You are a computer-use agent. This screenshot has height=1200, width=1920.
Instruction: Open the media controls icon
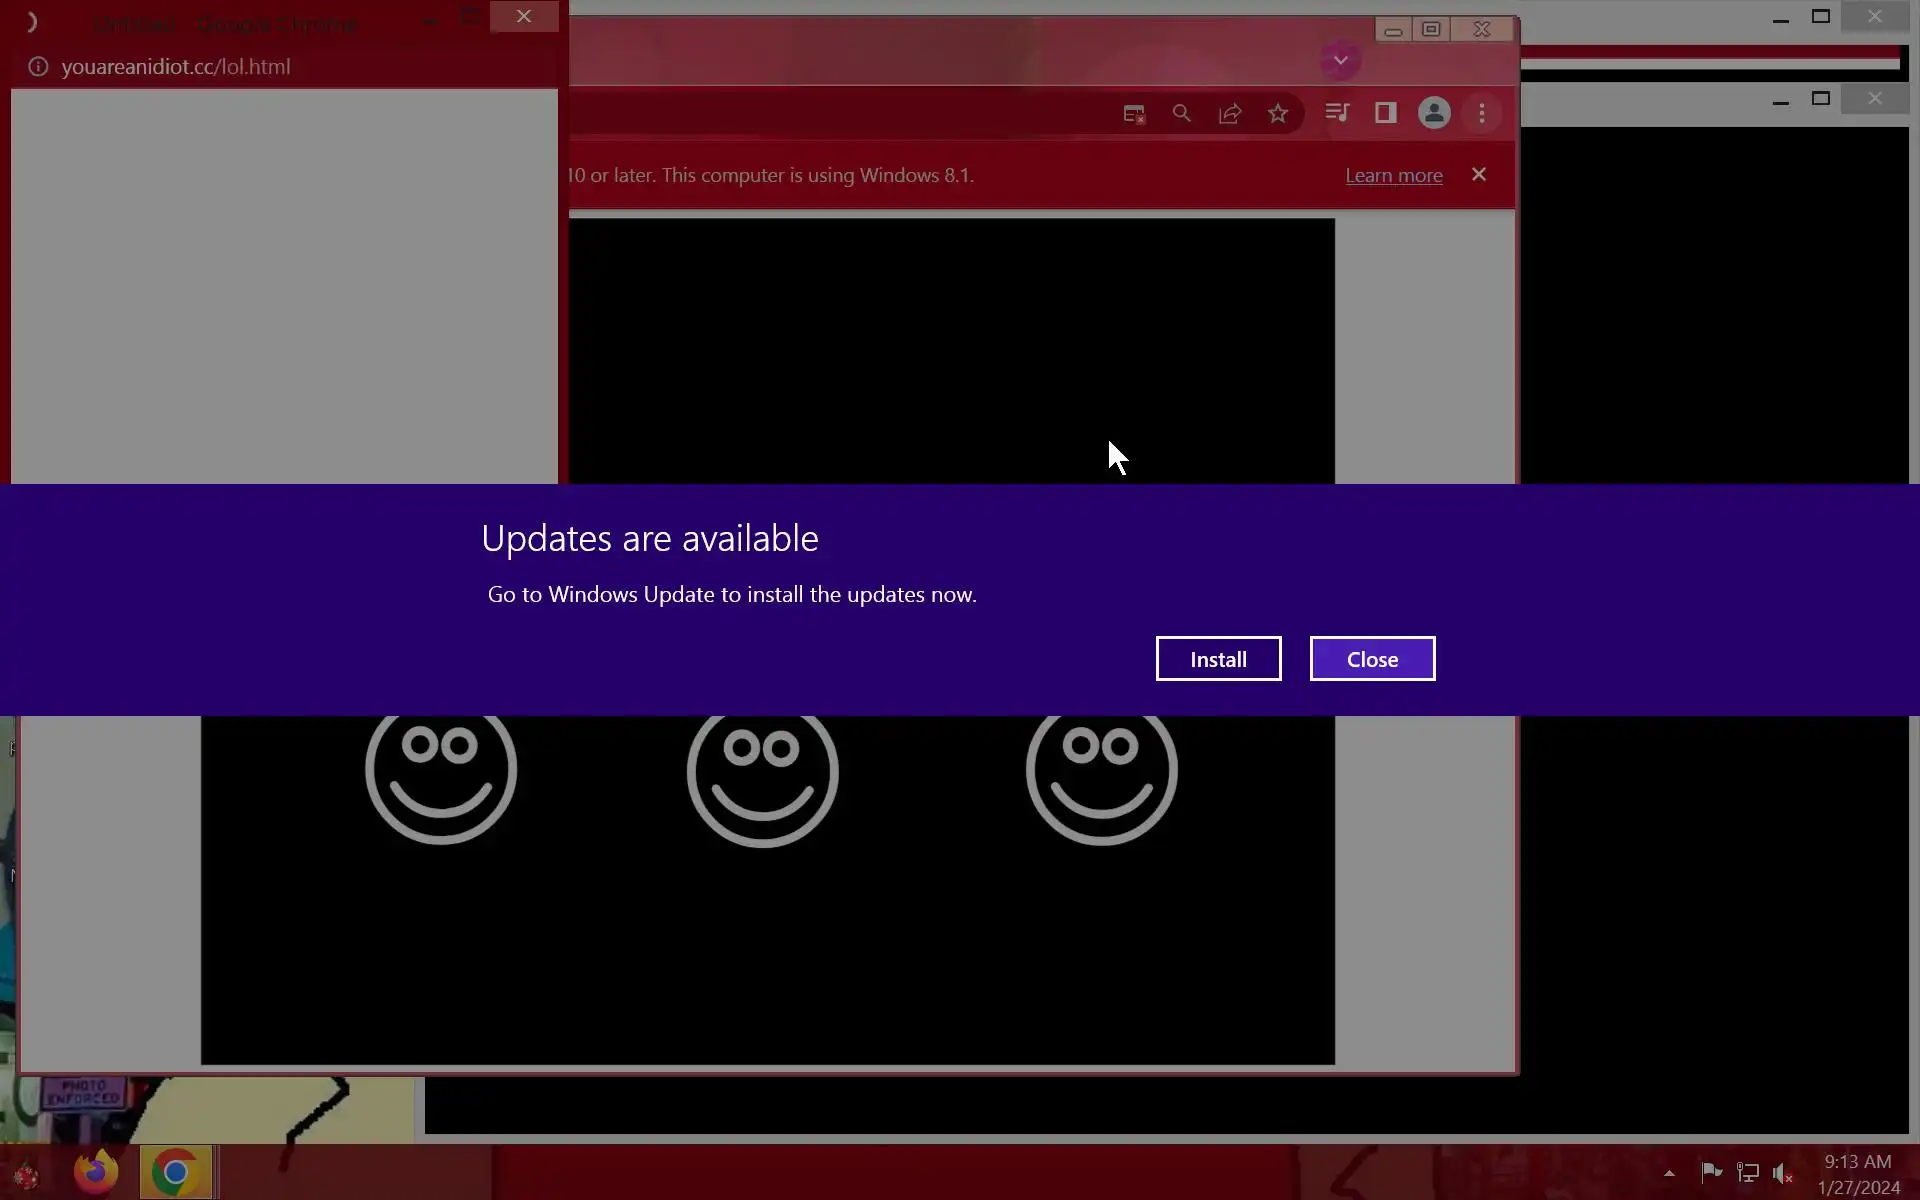click(x=1337, y=113)
